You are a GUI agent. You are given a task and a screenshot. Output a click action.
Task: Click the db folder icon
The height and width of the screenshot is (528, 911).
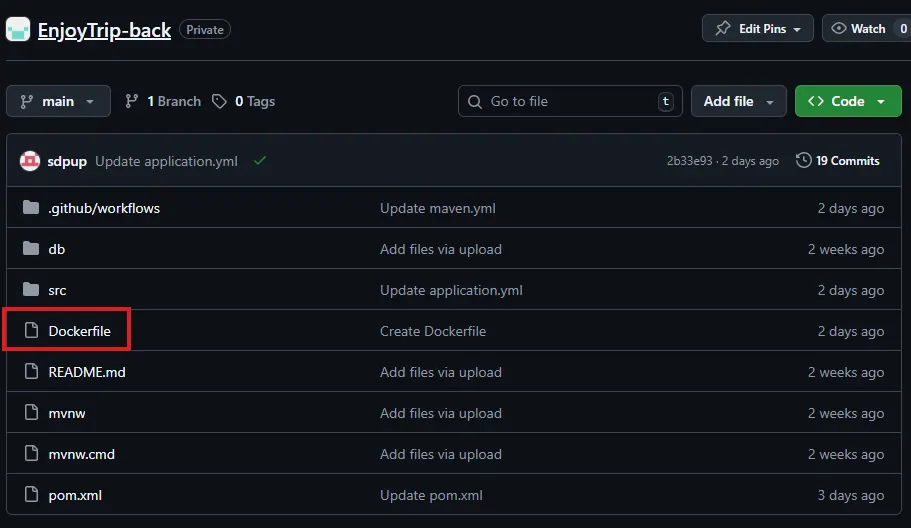[31, 250]
